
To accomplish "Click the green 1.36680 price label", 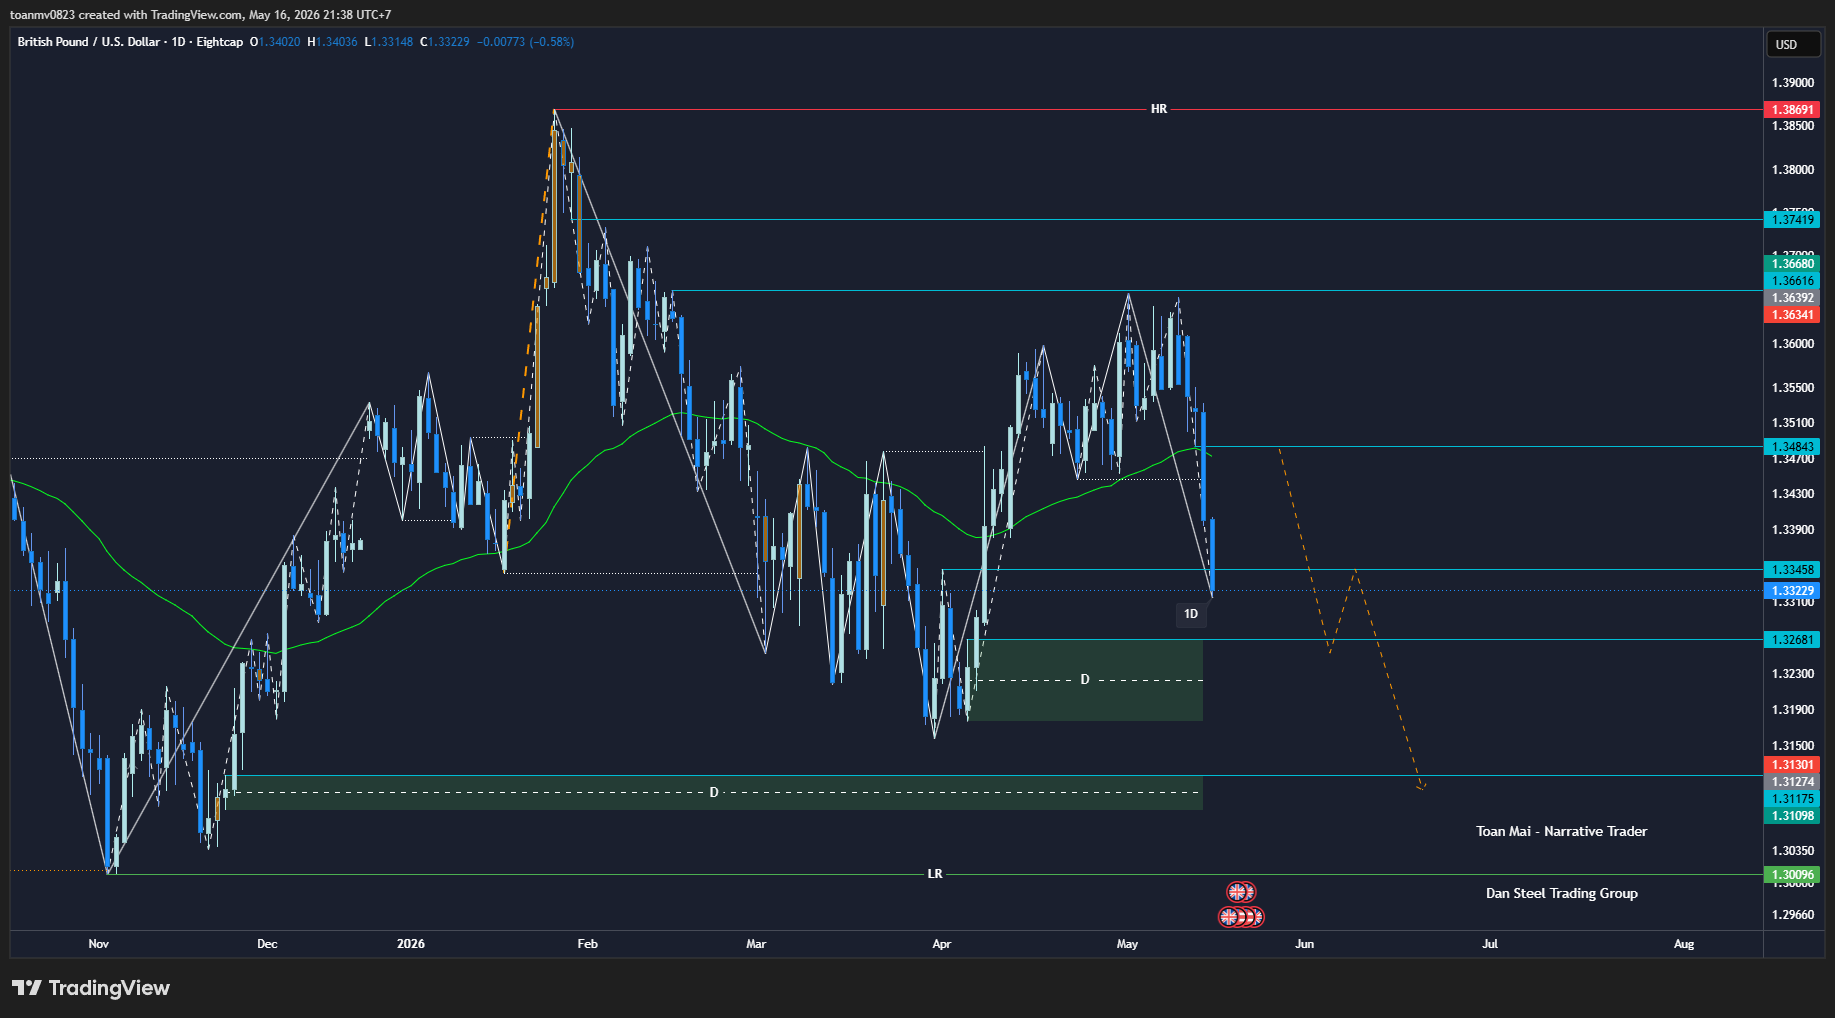I will tap(1792, 264).
